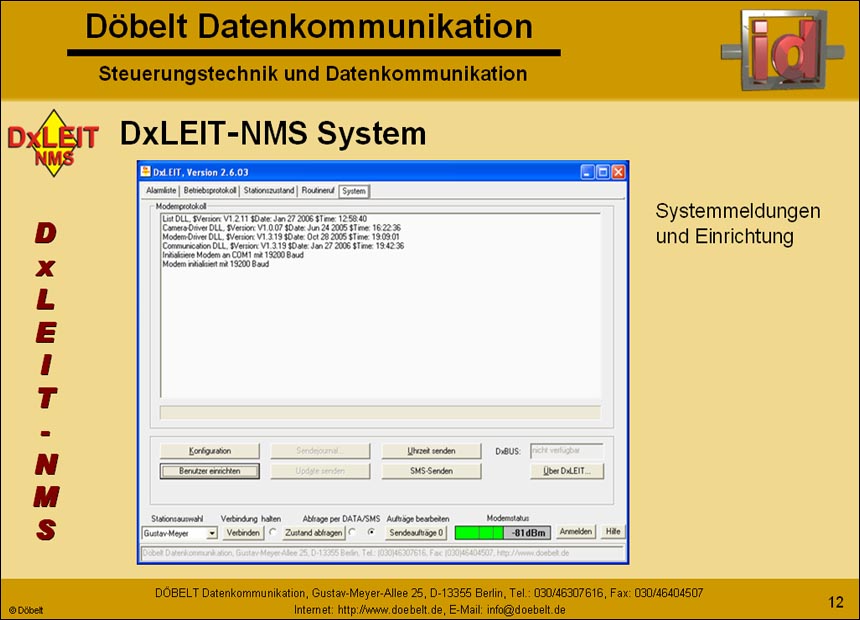Click the DxLEIT title bar app icon
860x620 pixels.
pyautogui.click(x=146, y=172)
